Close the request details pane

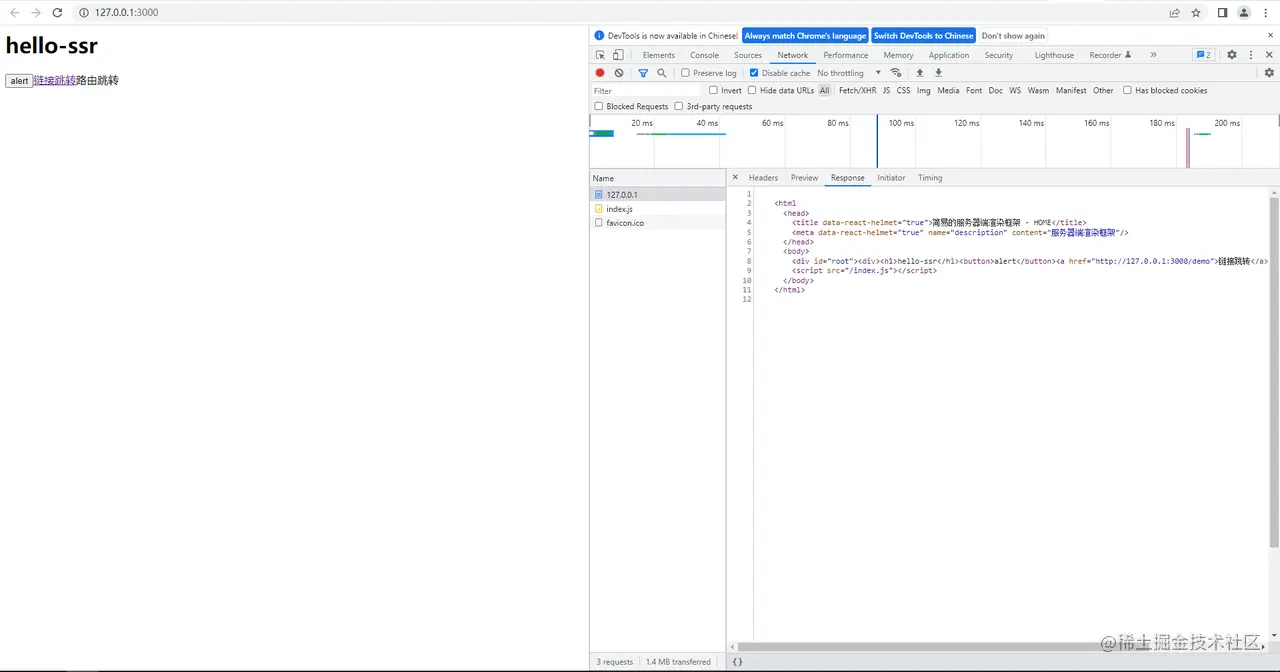click(735, 178)
